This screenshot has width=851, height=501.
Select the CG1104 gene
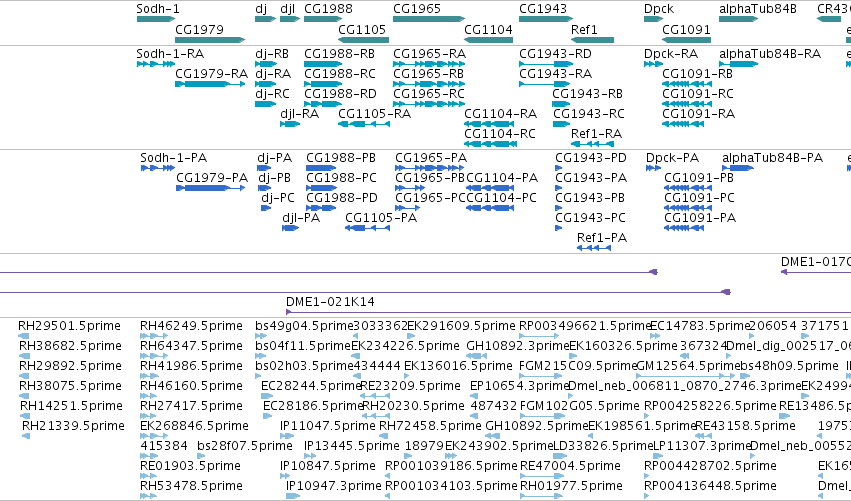tap(488, 40)
